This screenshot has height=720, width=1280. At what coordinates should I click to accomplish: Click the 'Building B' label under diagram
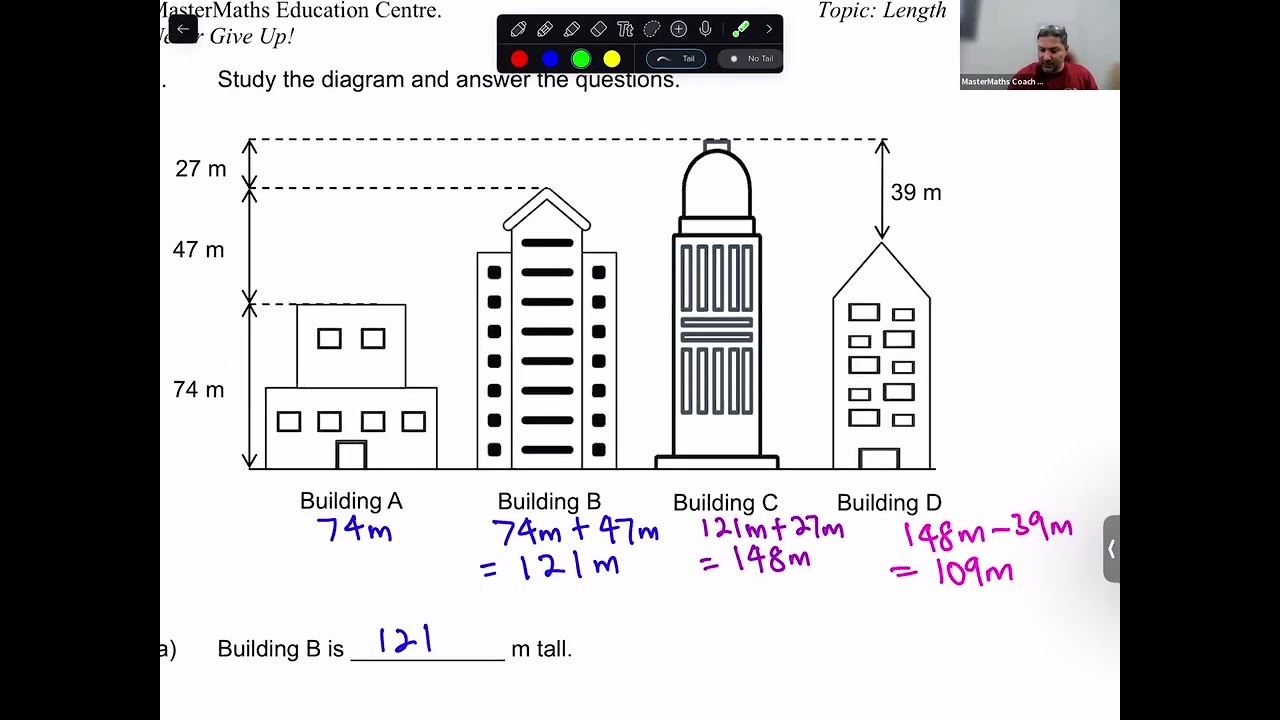549,502
